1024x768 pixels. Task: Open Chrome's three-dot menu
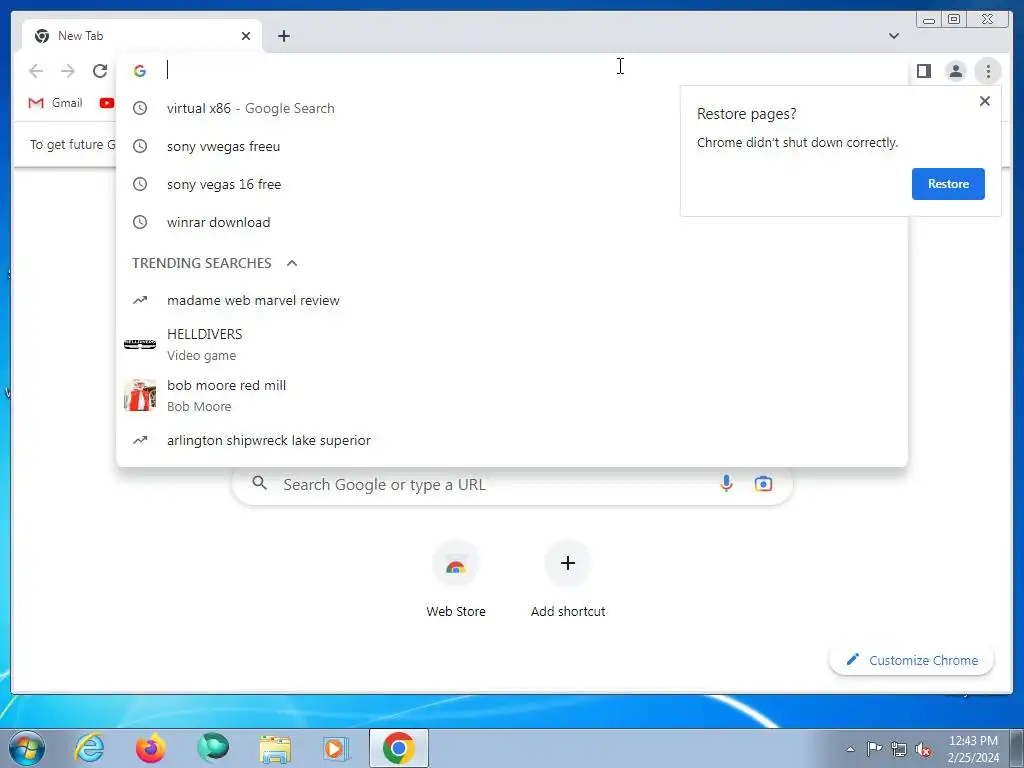point(988,71)
